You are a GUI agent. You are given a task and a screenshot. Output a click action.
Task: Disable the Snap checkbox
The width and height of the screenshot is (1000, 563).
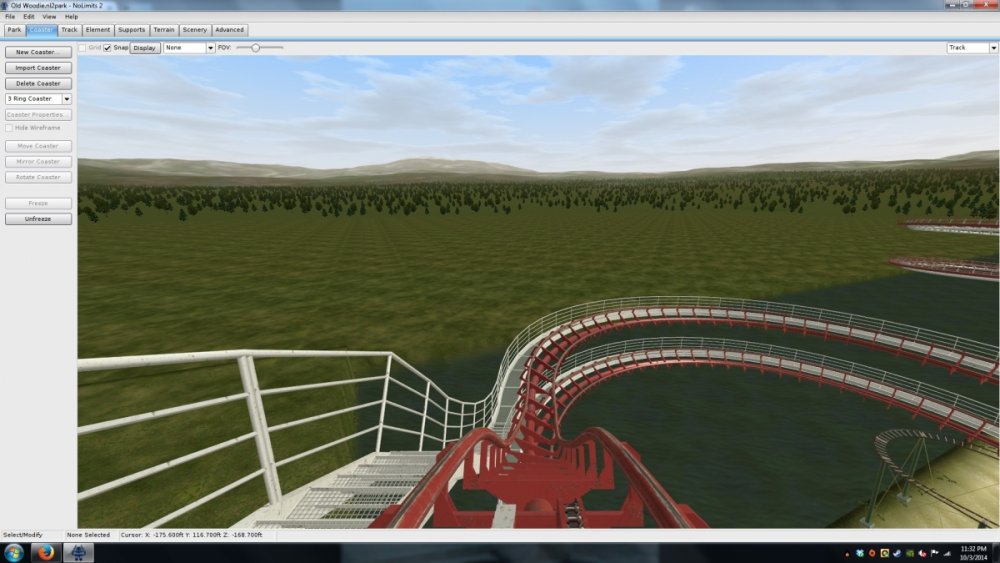coord(107,47)
